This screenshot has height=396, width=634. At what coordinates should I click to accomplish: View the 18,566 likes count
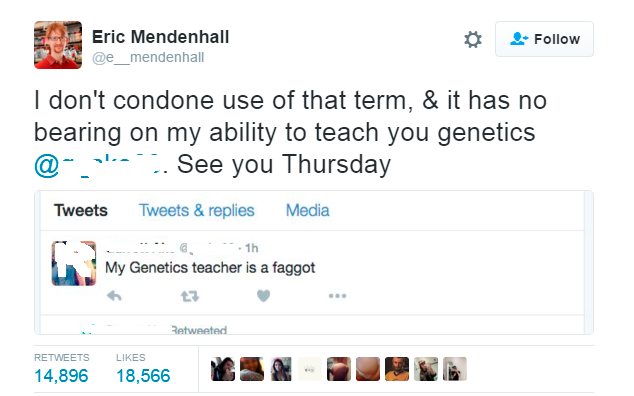(143, 376)
